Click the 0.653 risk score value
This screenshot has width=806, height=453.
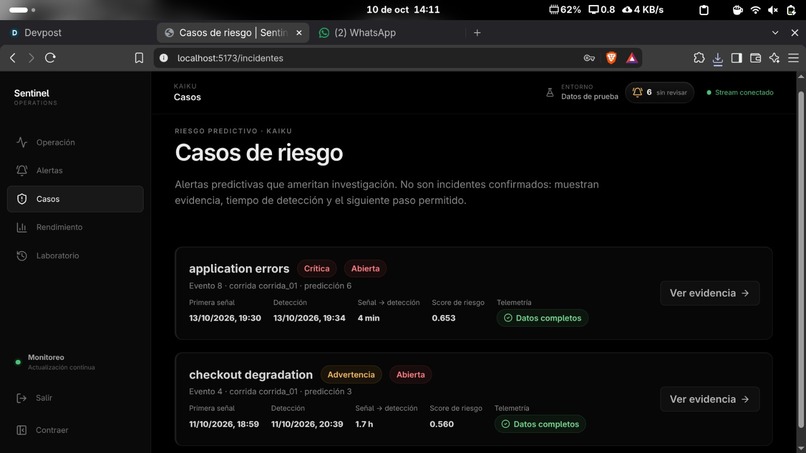[444, 318]
